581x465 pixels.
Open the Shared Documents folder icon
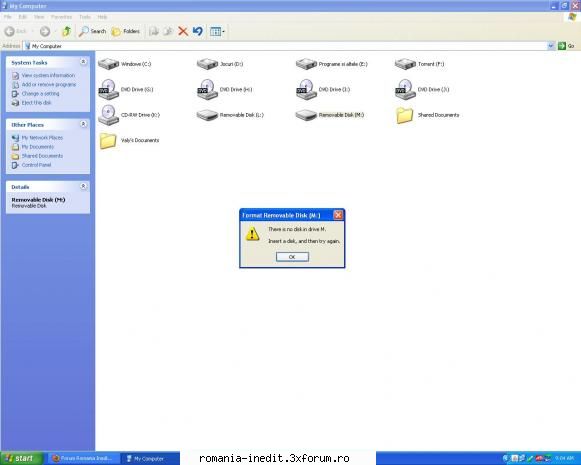404,115
